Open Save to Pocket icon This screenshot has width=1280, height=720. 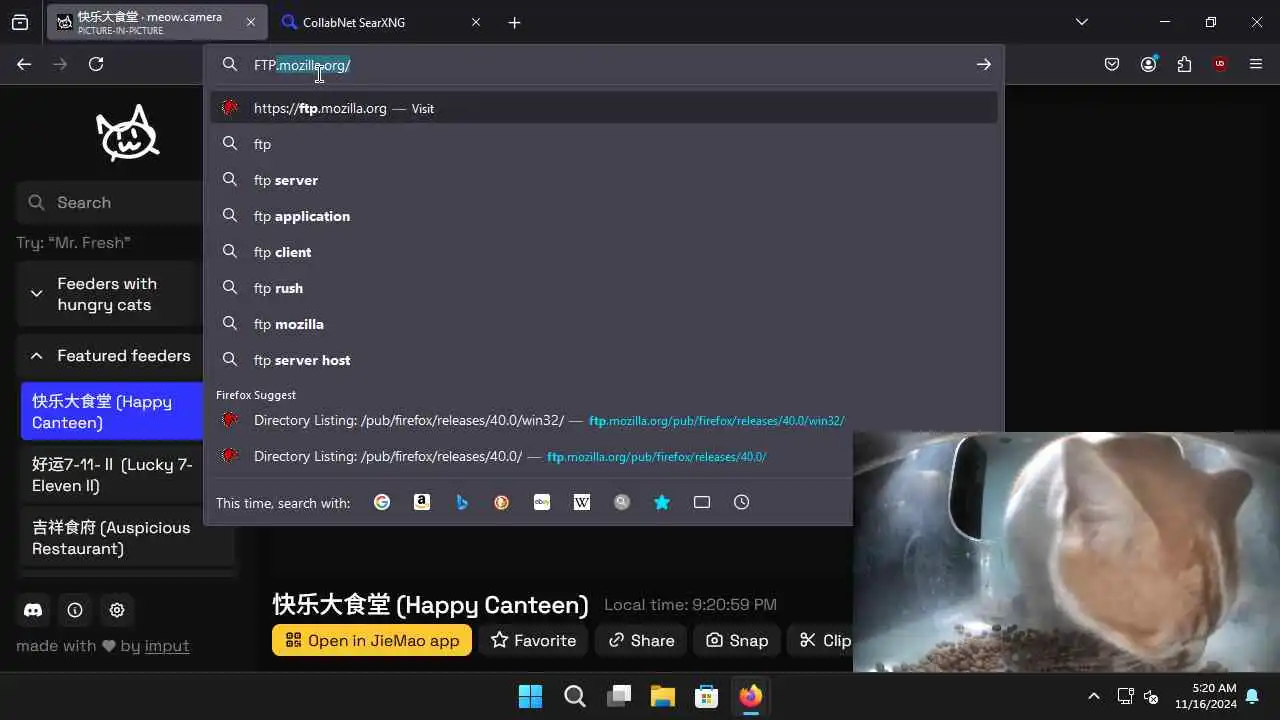(x=1112, y=64)
